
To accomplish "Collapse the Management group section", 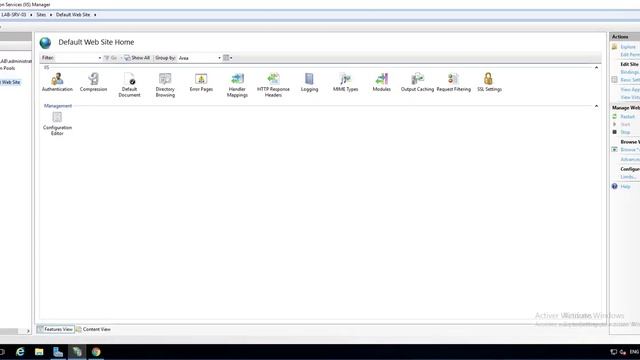I will (596, 106).
